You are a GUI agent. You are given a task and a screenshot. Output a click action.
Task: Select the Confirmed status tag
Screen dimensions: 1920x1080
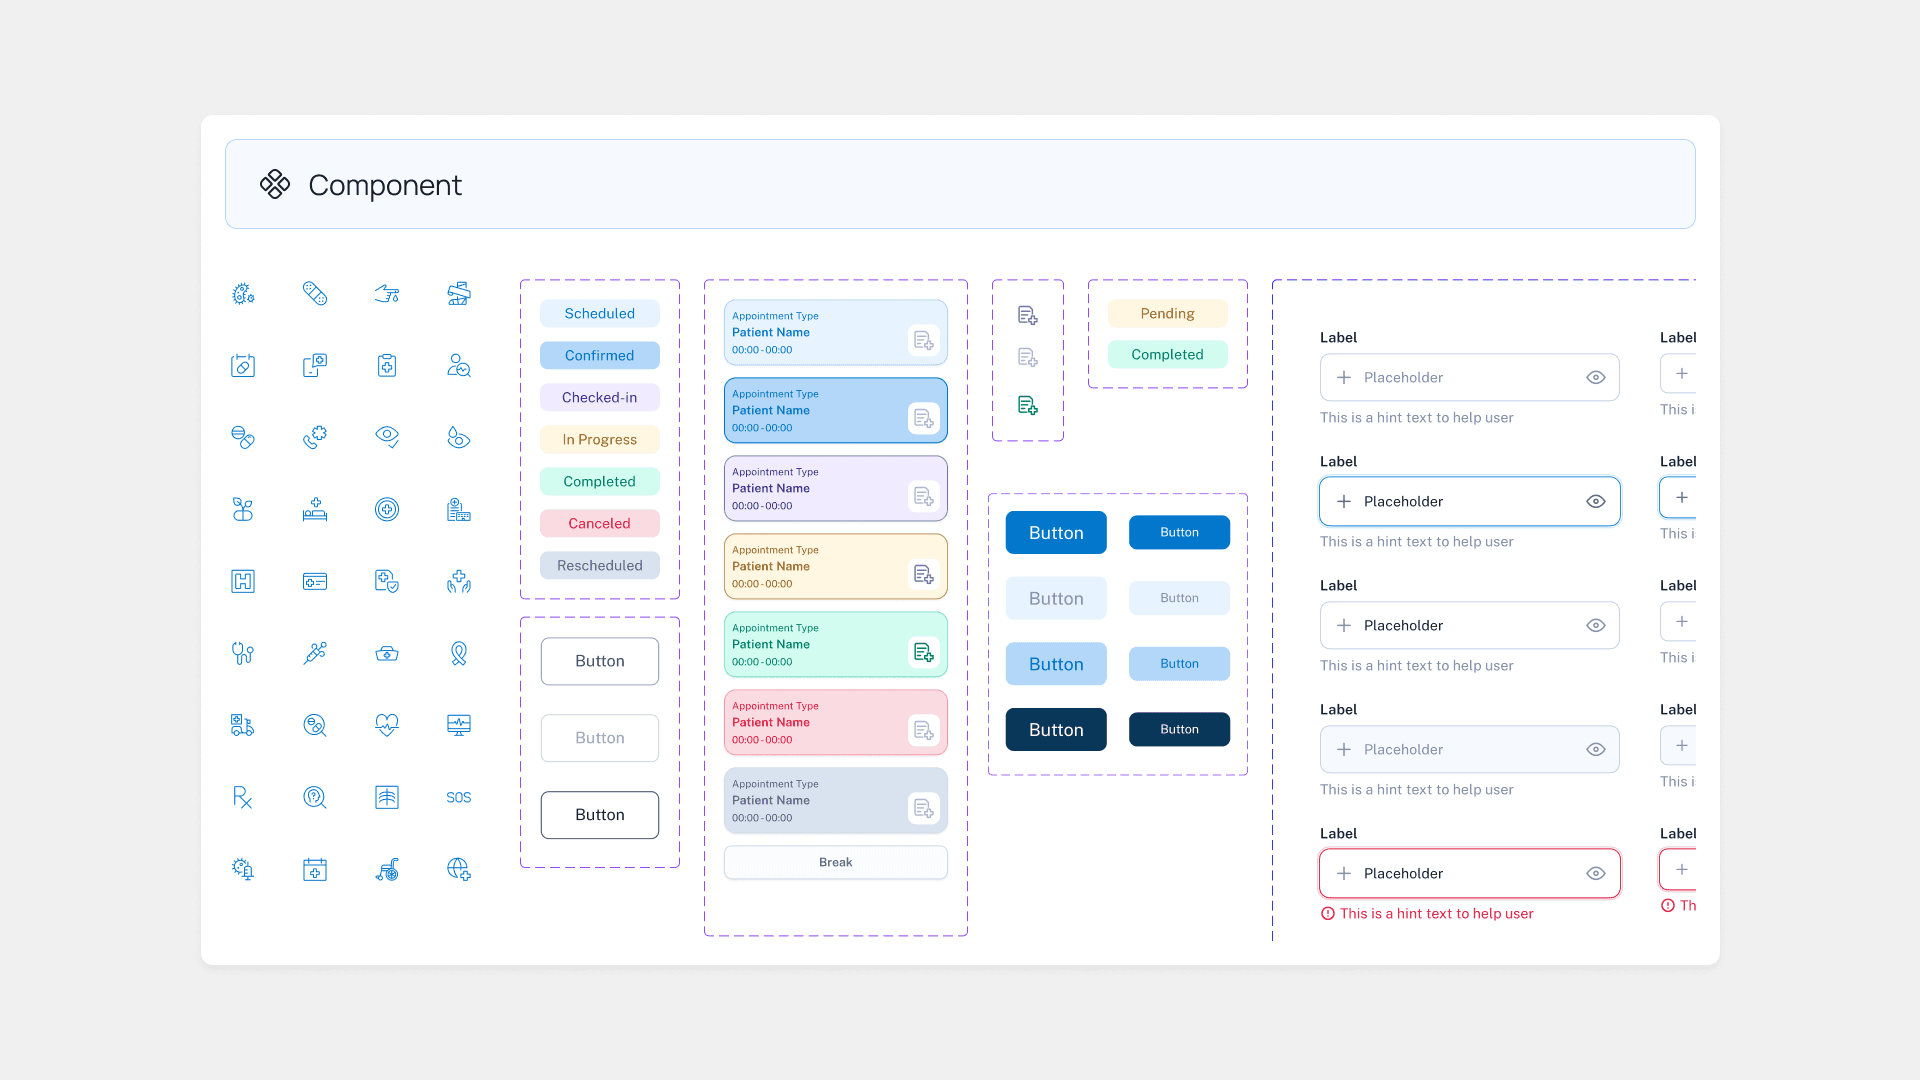(x=599, y=356)
